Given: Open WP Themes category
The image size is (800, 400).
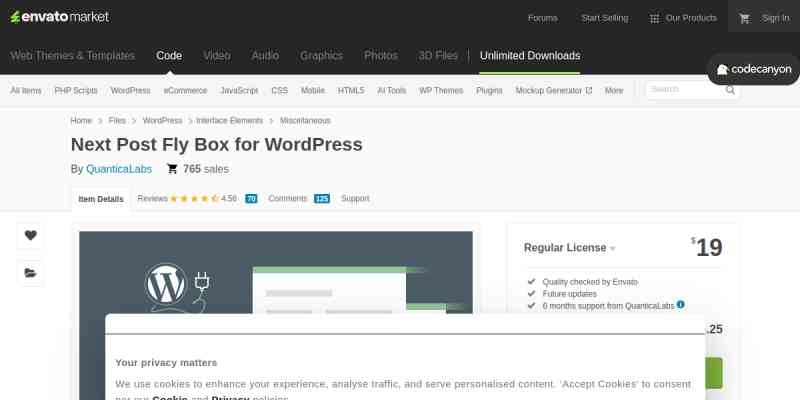Looking at the screenshot, I should (441, 90).
